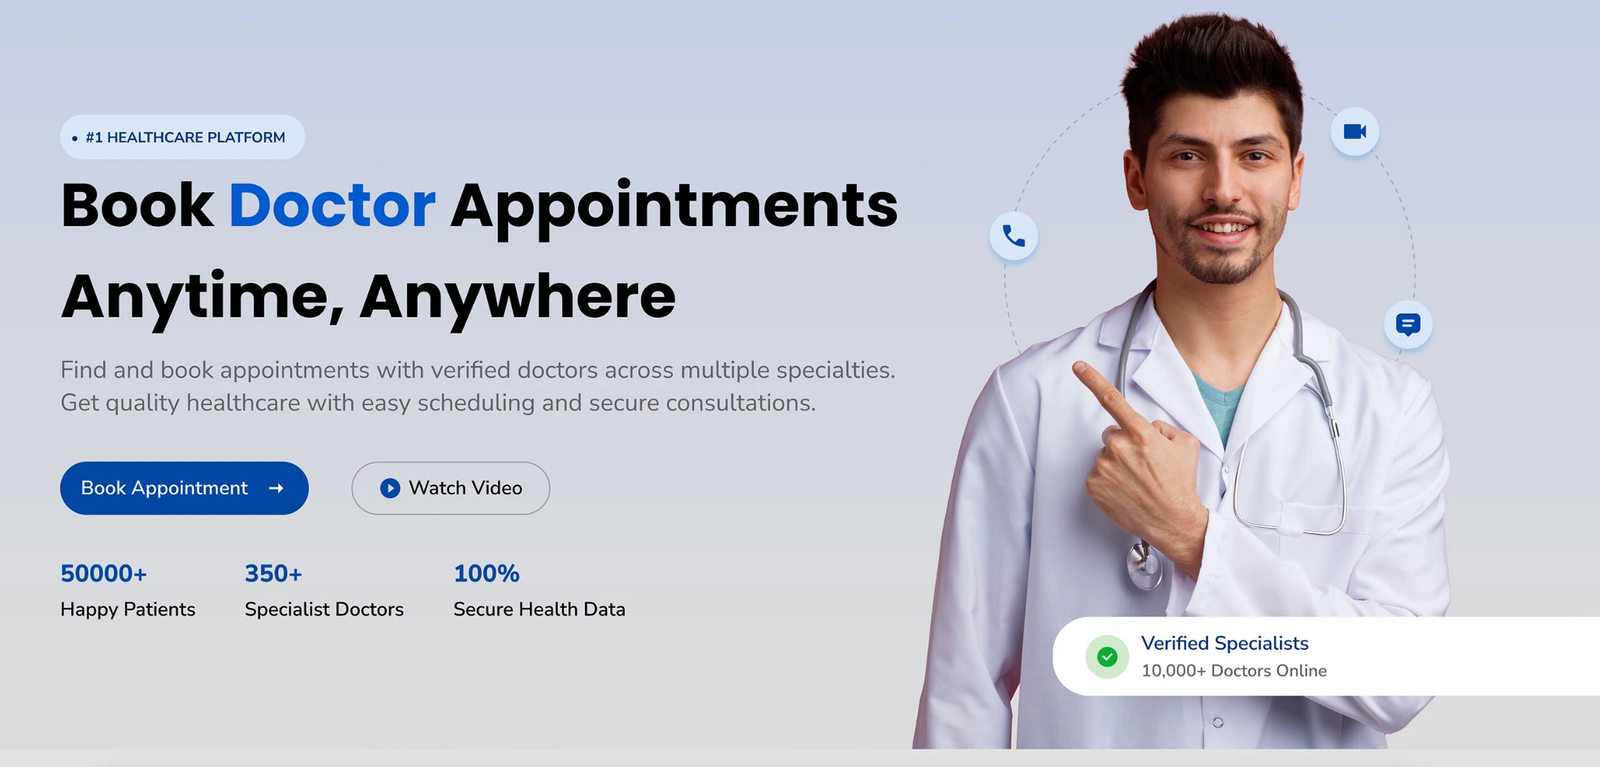This screenshot has width=1600, height=767.
Task: Click the arrow icon on Book Appointment
Action: pyautogui.click(x=276, y=488)
